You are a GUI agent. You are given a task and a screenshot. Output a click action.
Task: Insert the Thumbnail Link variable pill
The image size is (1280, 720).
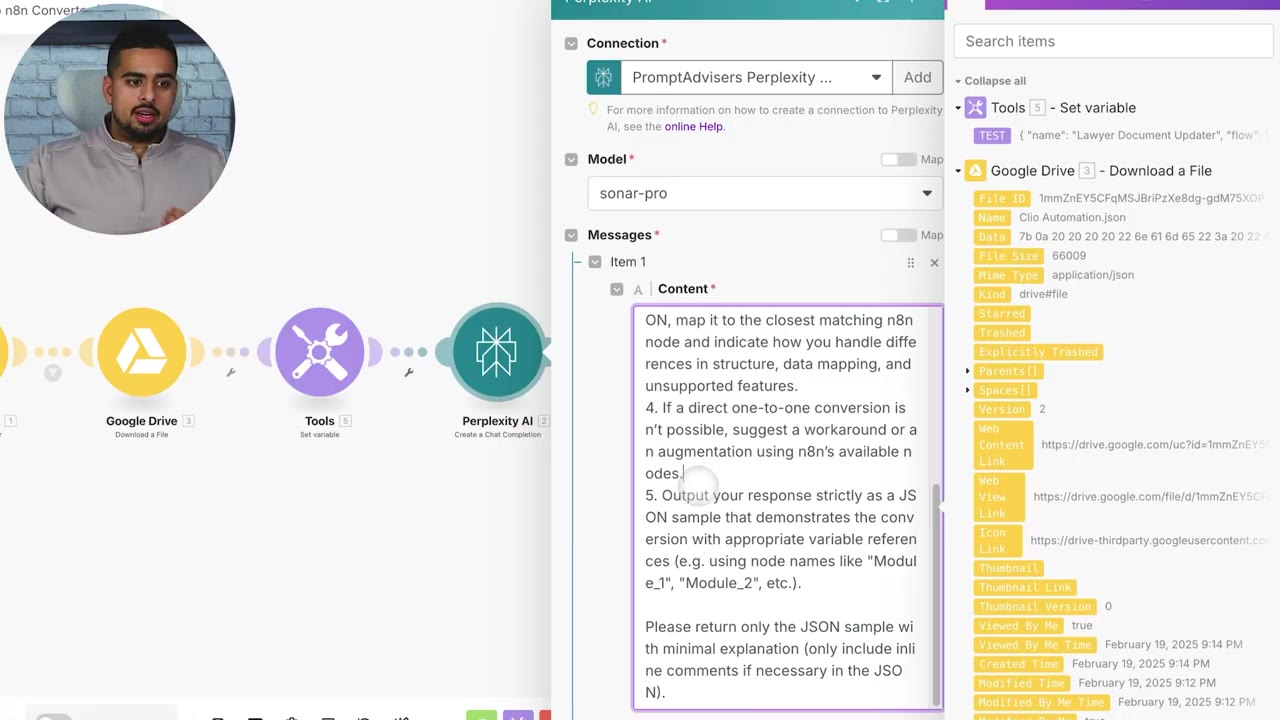click(x=1025, y=587)
